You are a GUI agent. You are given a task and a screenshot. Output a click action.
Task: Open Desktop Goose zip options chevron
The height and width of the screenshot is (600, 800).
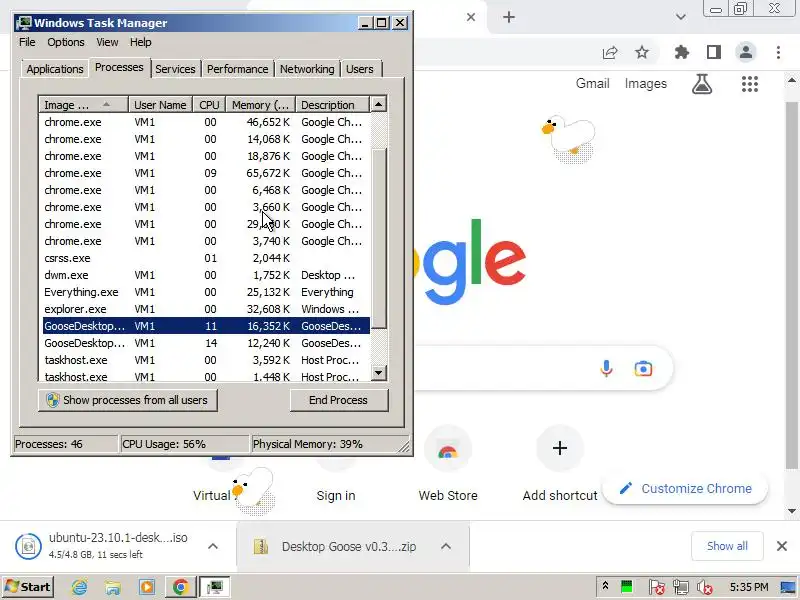tap(446, 546)
